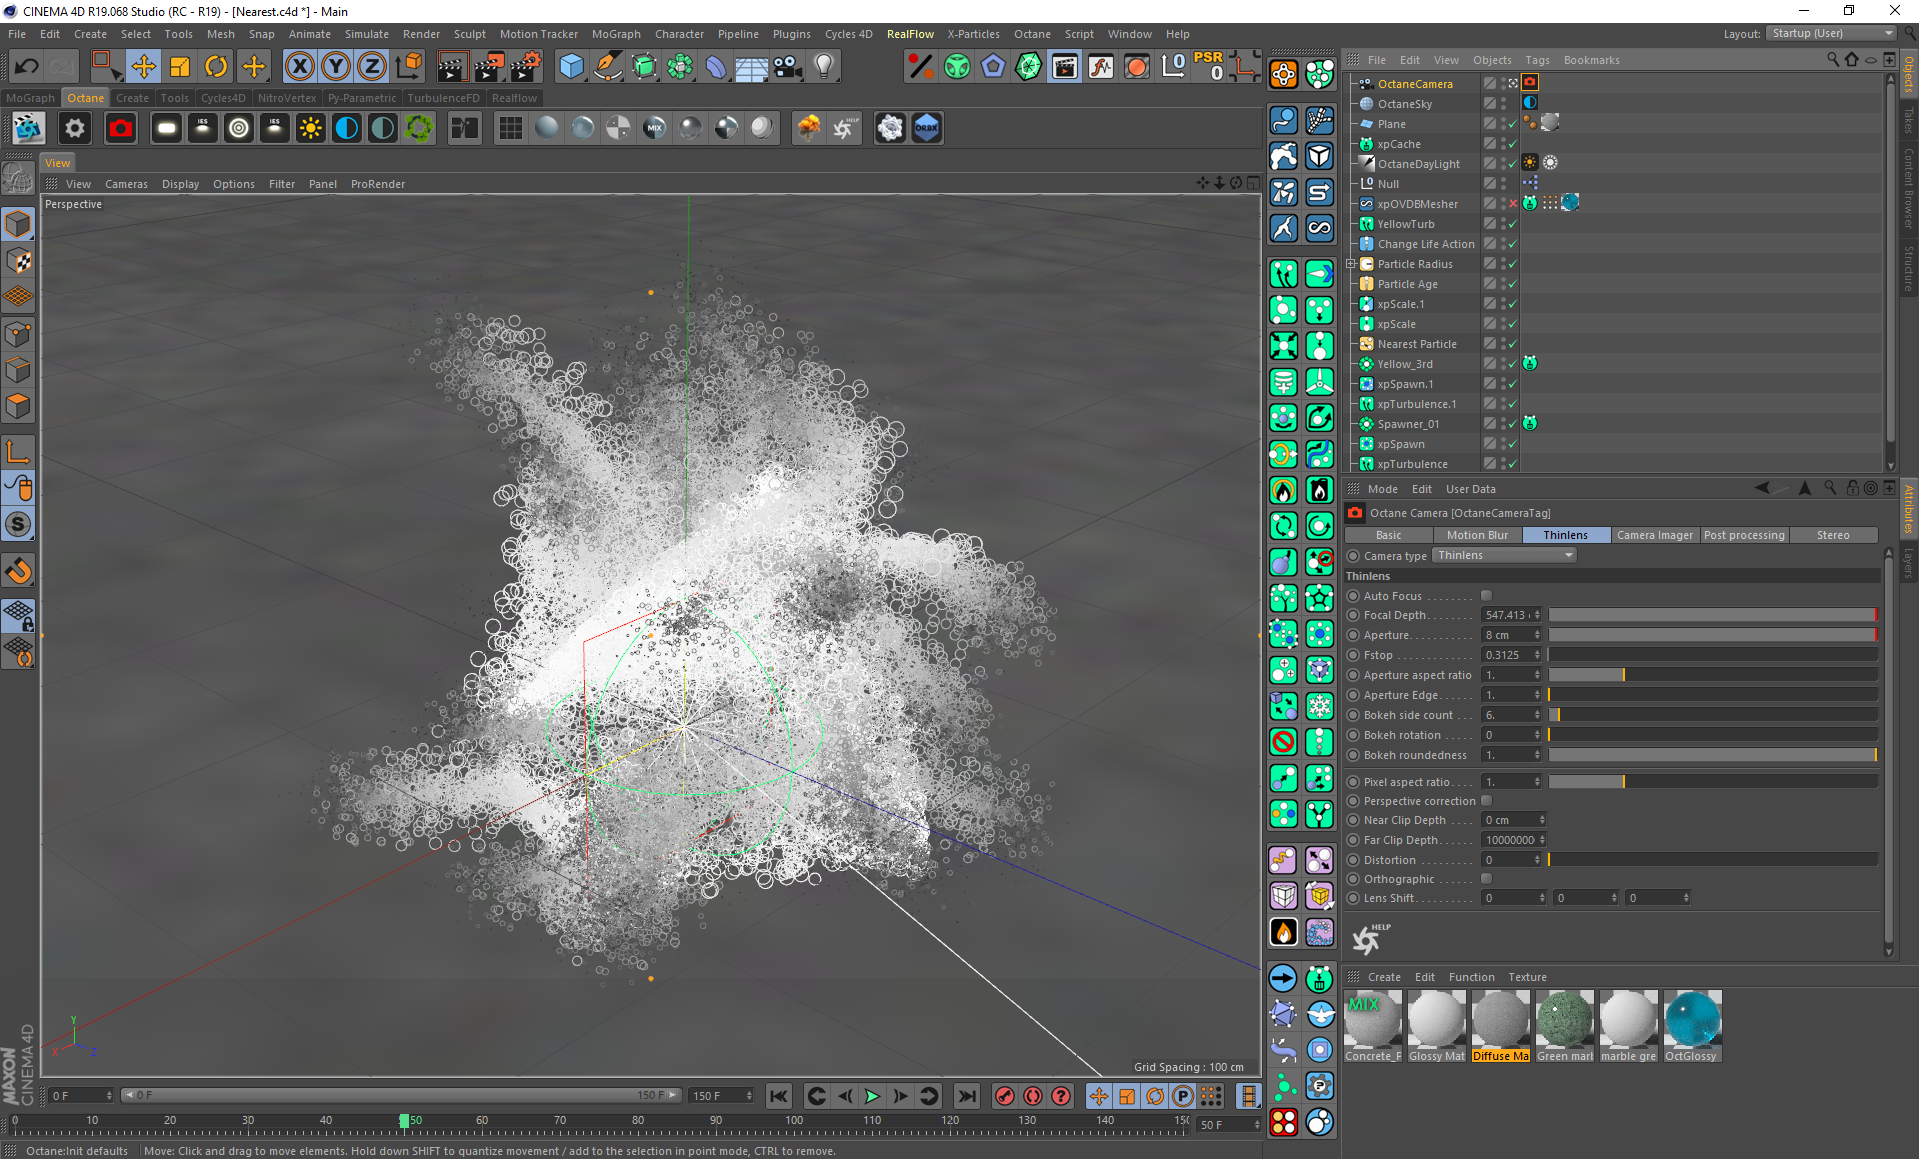
Task: Expand the Particle Radius tree item
Action: [1351, 264]
